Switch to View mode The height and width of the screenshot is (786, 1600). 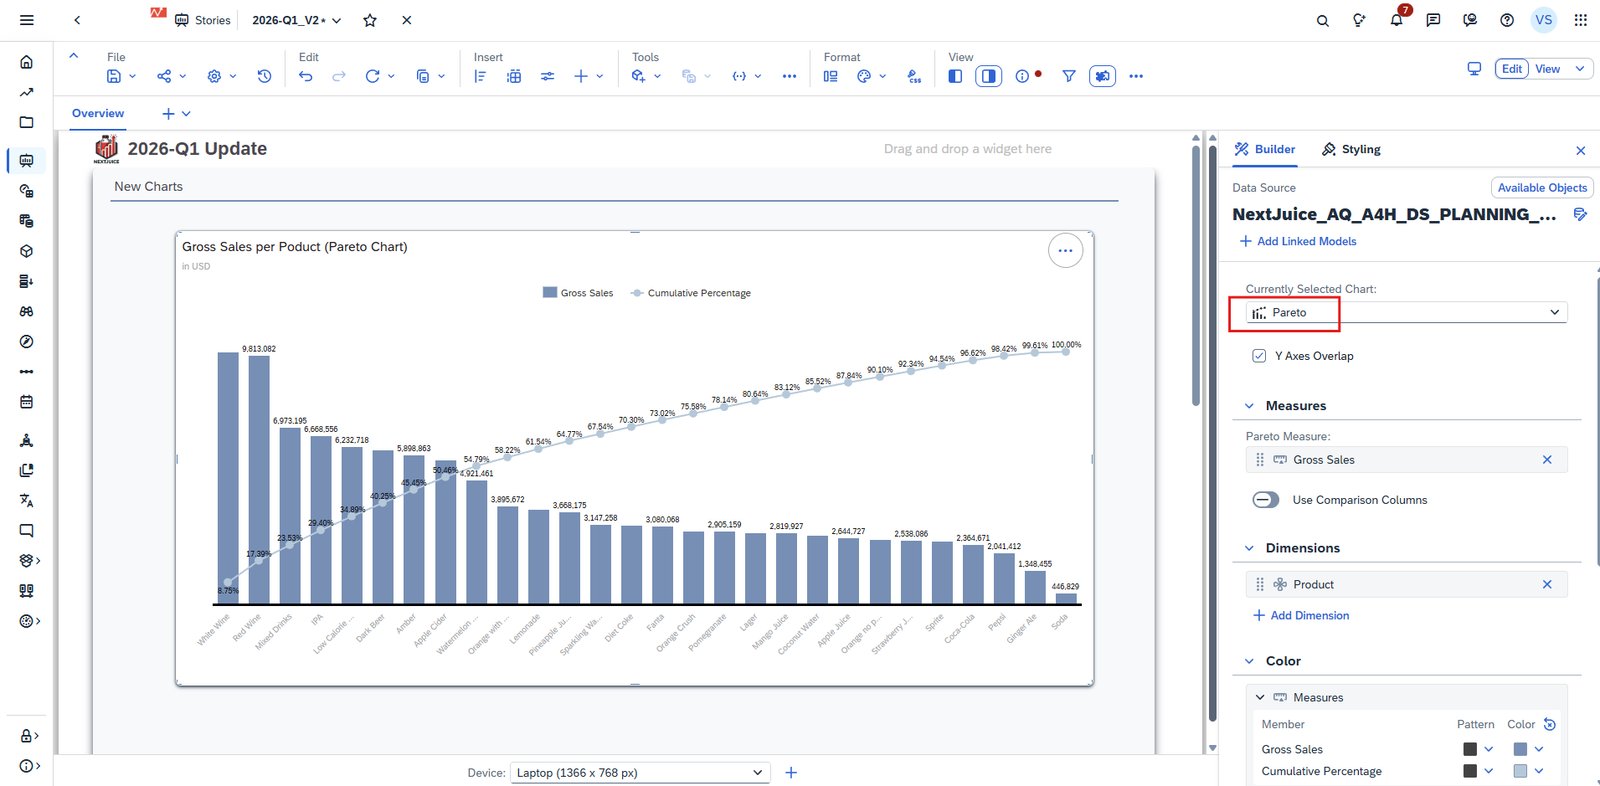pyautogui.click(x=1548, y=69)
